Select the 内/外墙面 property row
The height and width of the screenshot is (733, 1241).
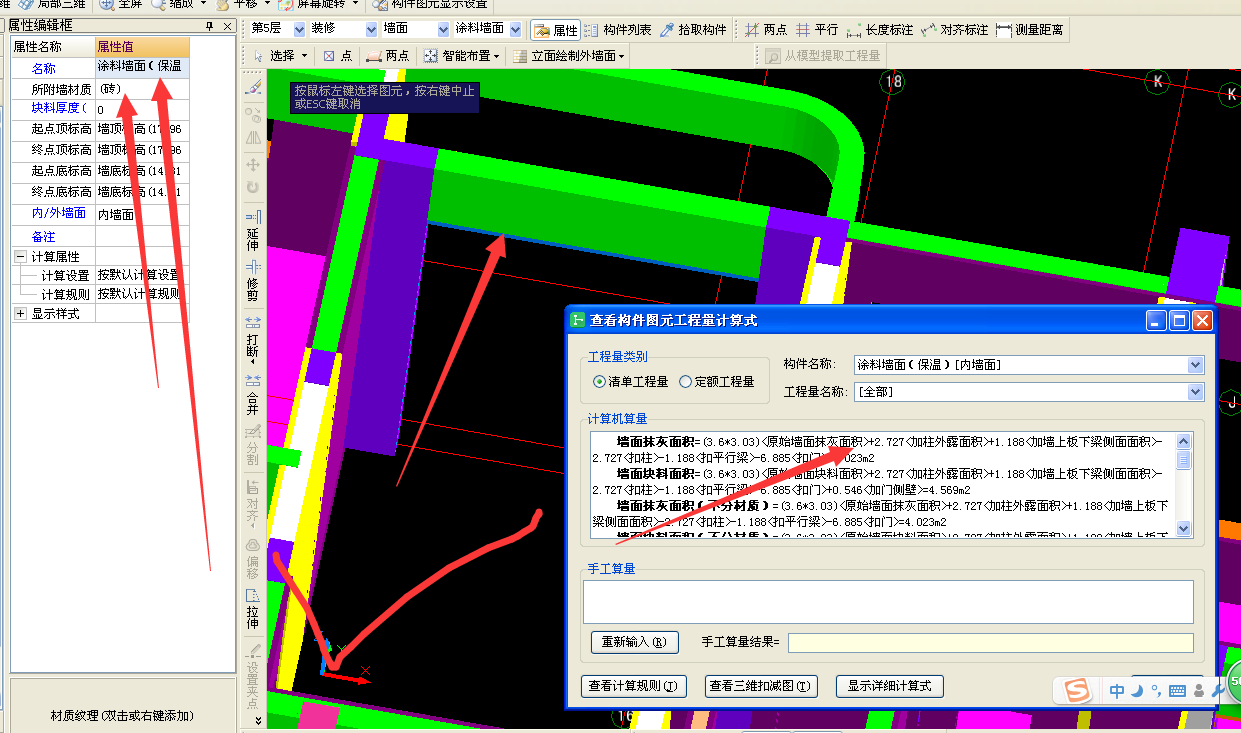(x=100, y=213)
